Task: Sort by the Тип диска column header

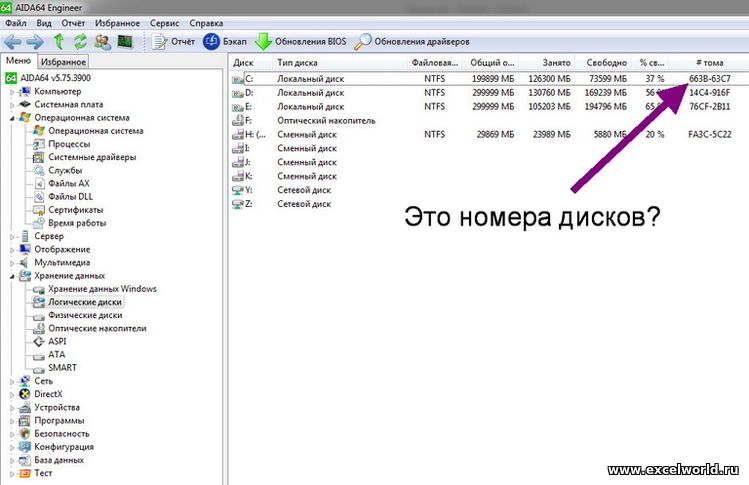Action: pyautogui.click(x=297, y=63)
